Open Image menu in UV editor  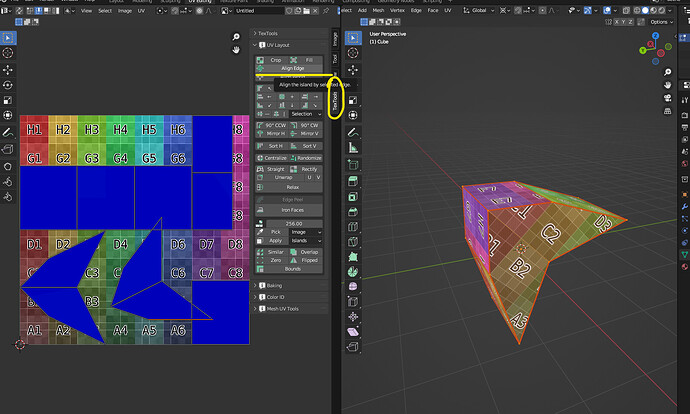pyautogui.click(x=125, y=11)
